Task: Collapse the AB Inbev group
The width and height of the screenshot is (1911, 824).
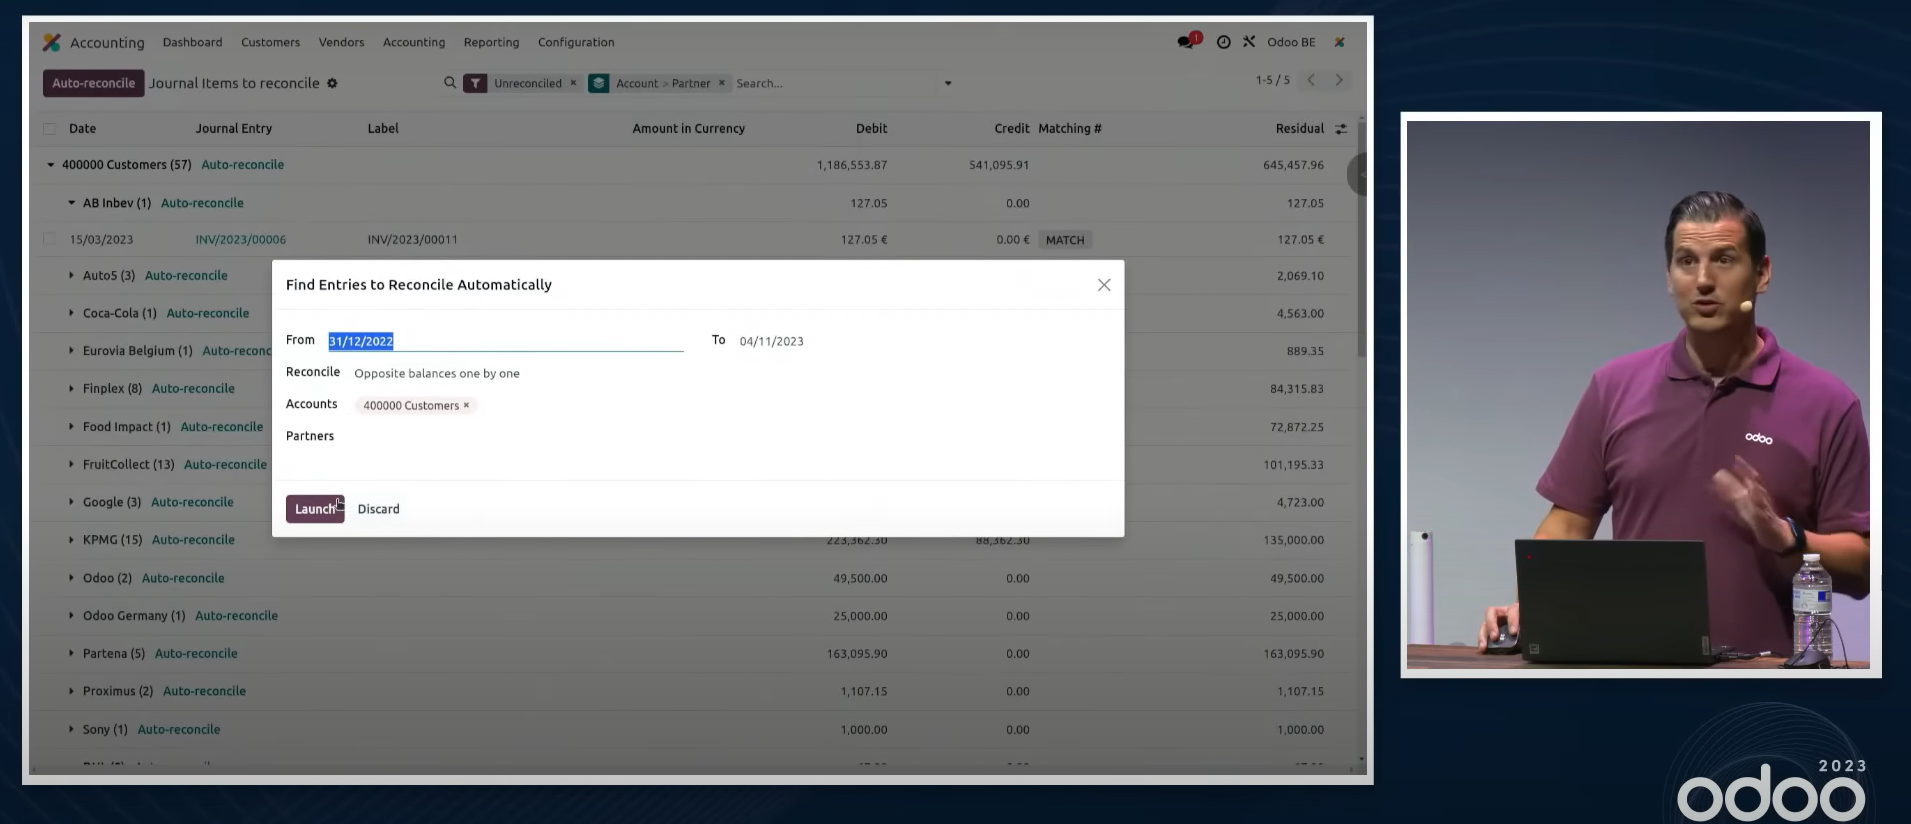Action: coord(71,203)
